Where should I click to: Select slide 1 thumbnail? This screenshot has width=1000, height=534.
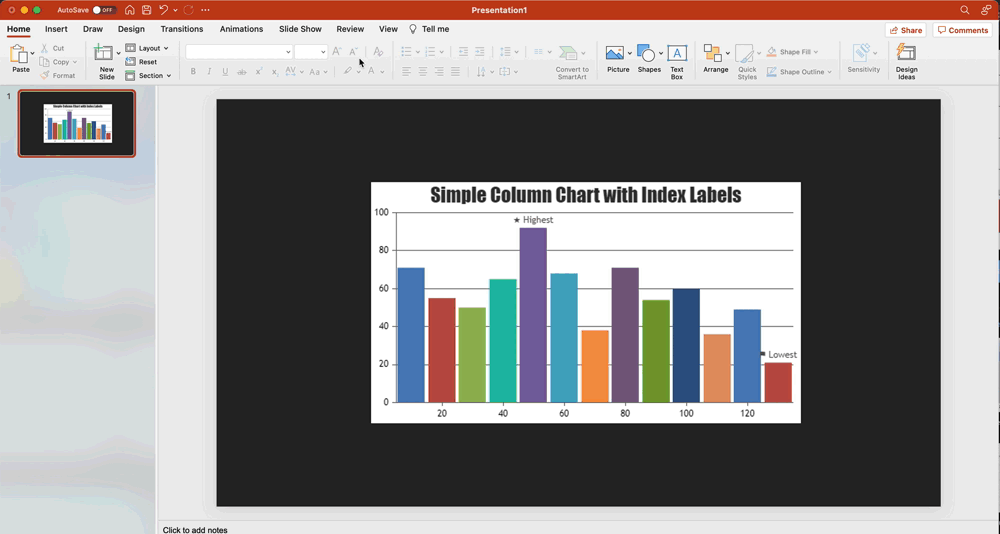[77, 123]
